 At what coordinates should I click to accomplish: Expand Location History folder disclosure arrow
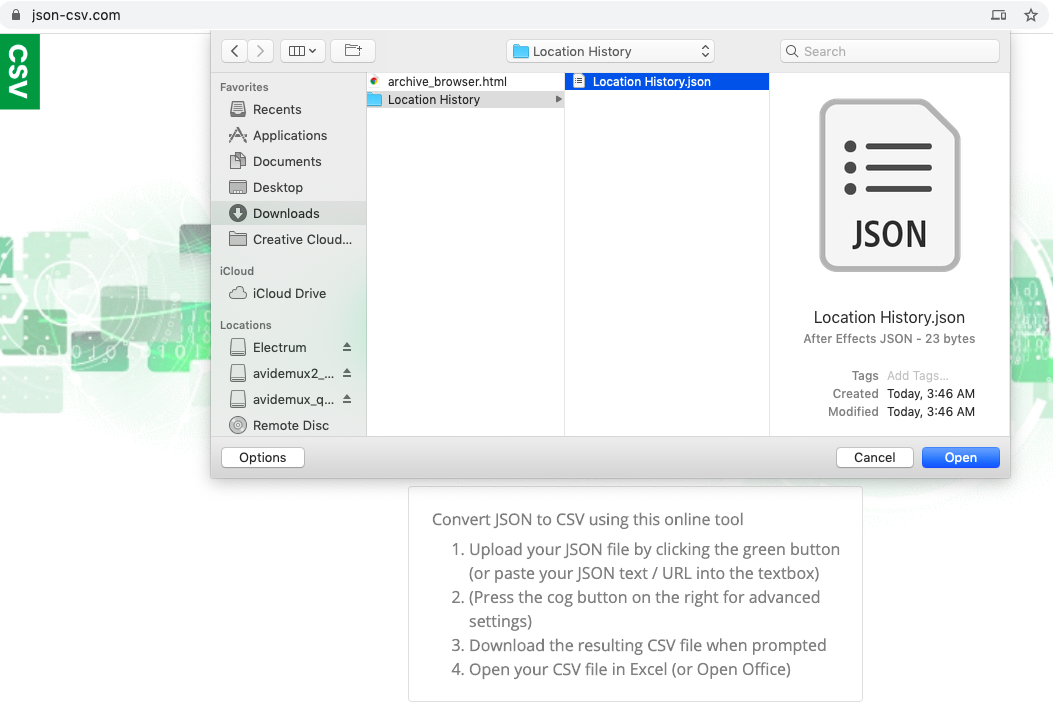click(558, 99)
